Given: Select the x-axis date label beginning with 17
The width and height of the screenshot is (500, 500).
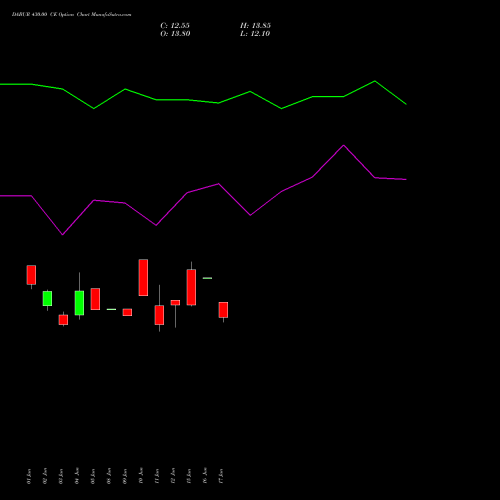Looking at the screenshot, I should (x=221, y=476).
